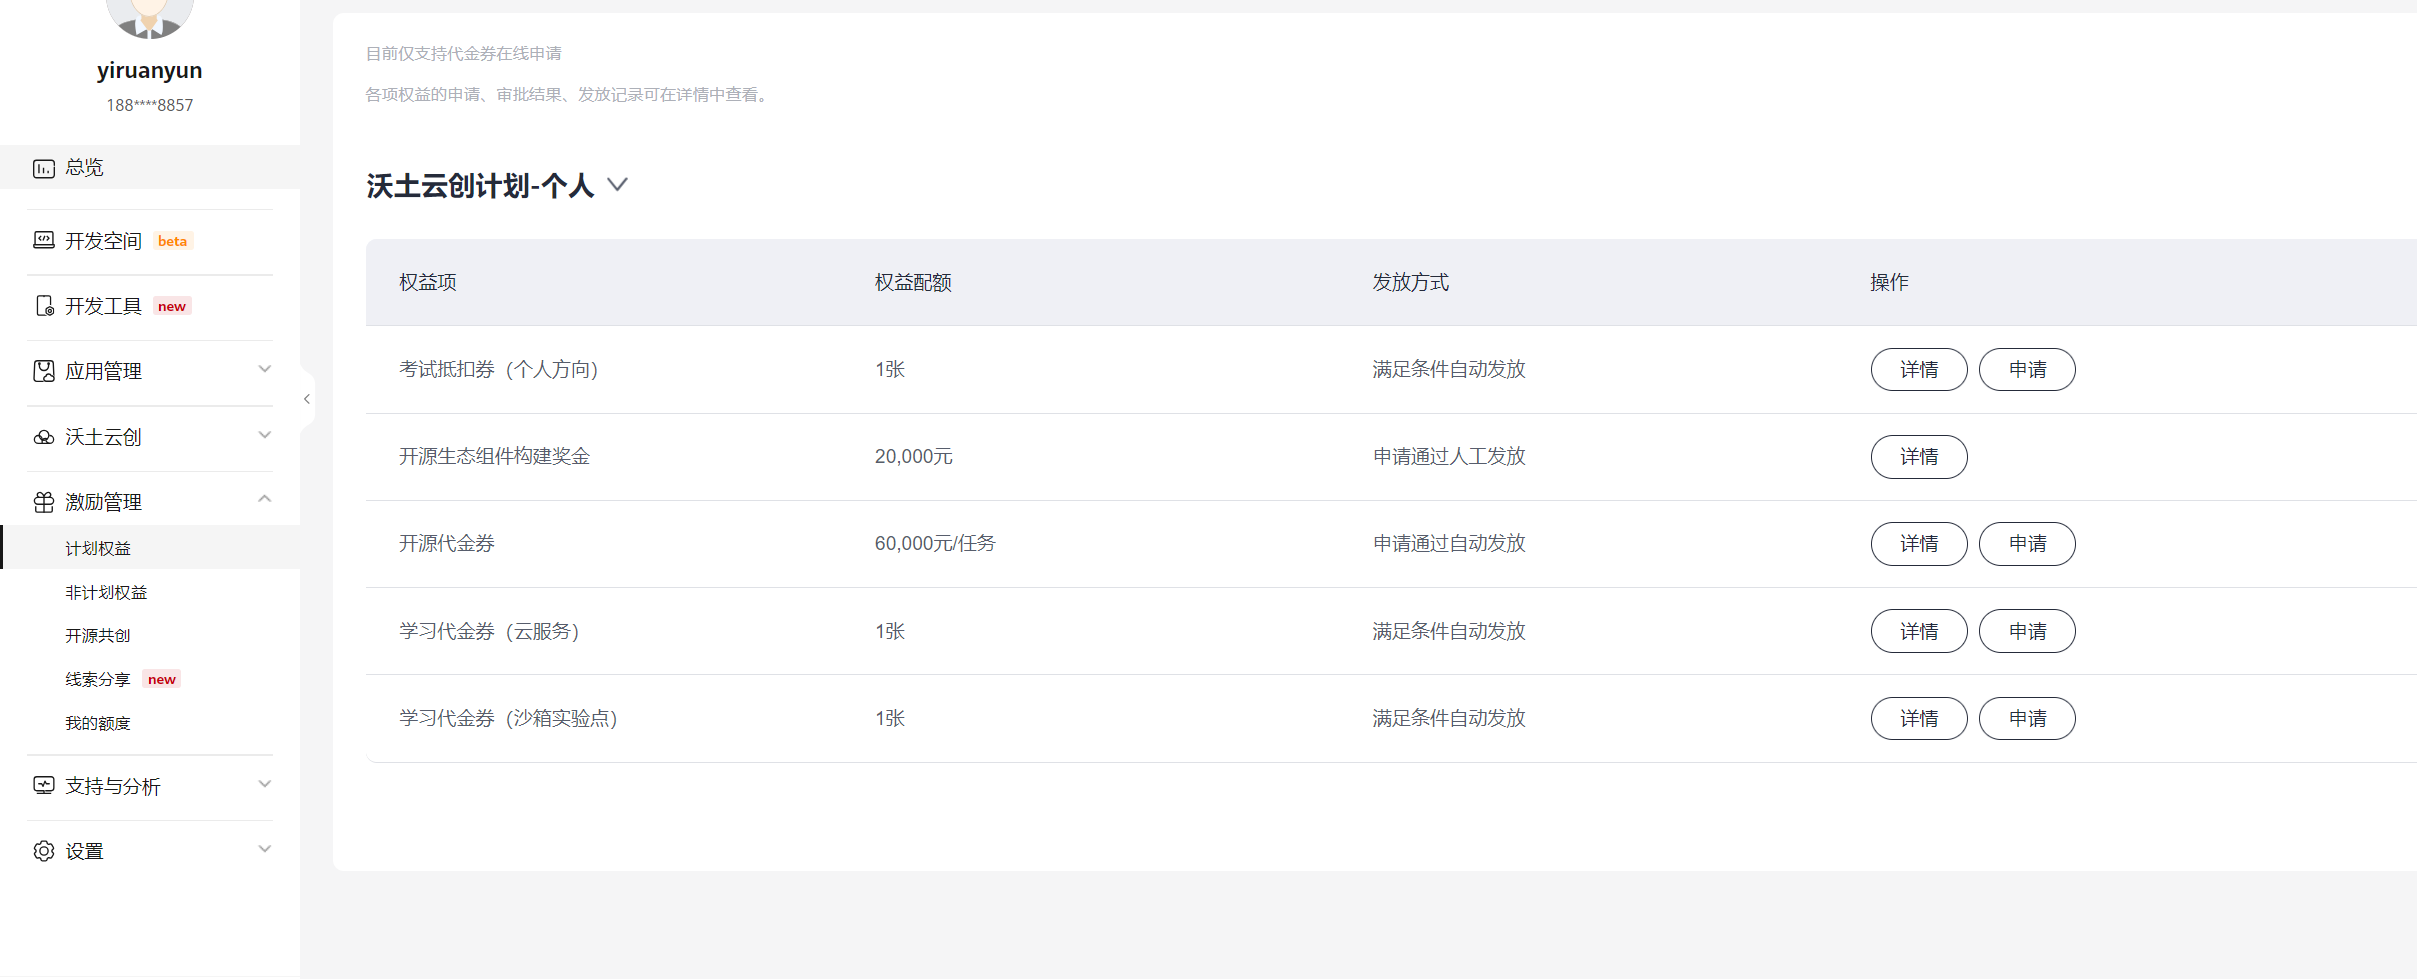Click the 总览 overview icon

tap(44, 168)
